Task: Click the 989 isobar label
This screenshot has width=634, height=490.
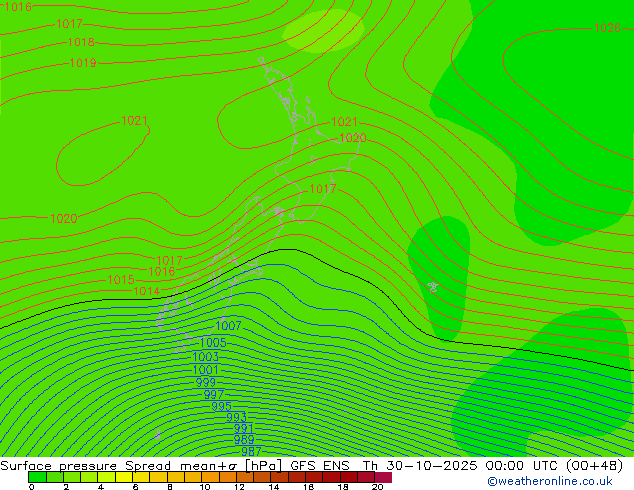Action: [244, 440]
